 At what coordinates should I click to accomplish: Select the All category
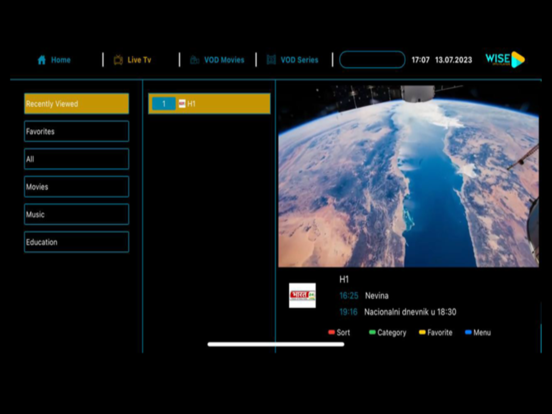[x=76, y=159]
